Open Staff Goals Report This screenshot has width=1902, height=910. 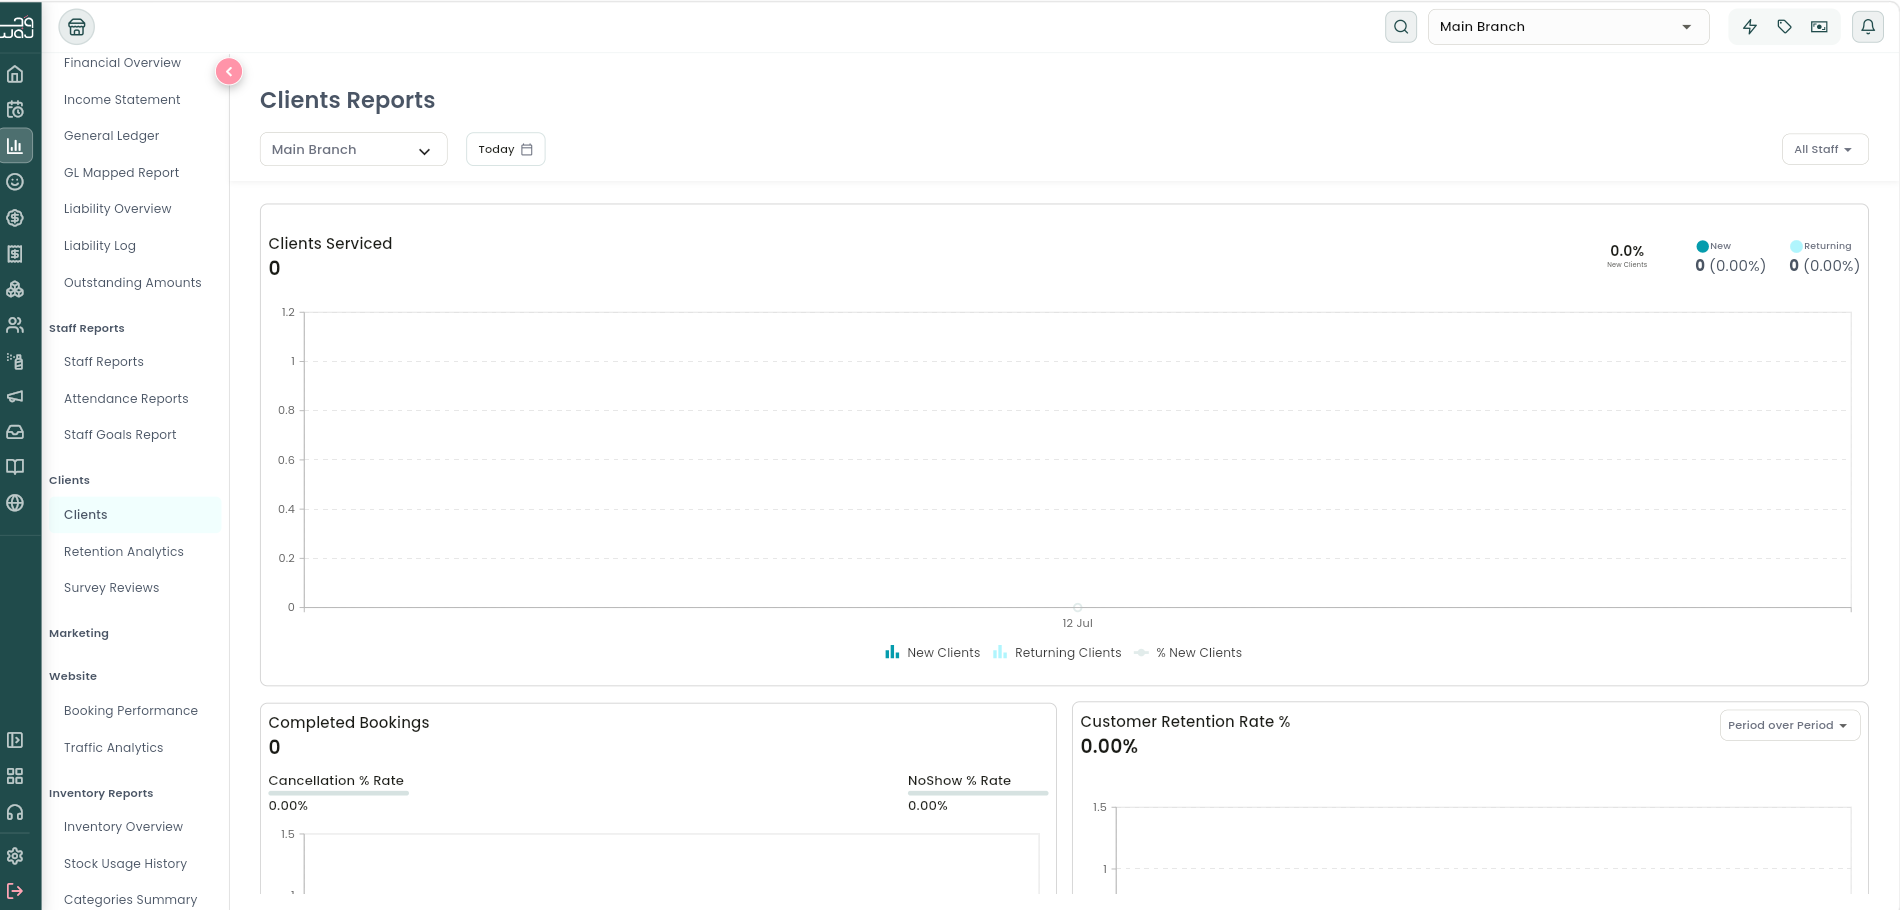point(120,435)
